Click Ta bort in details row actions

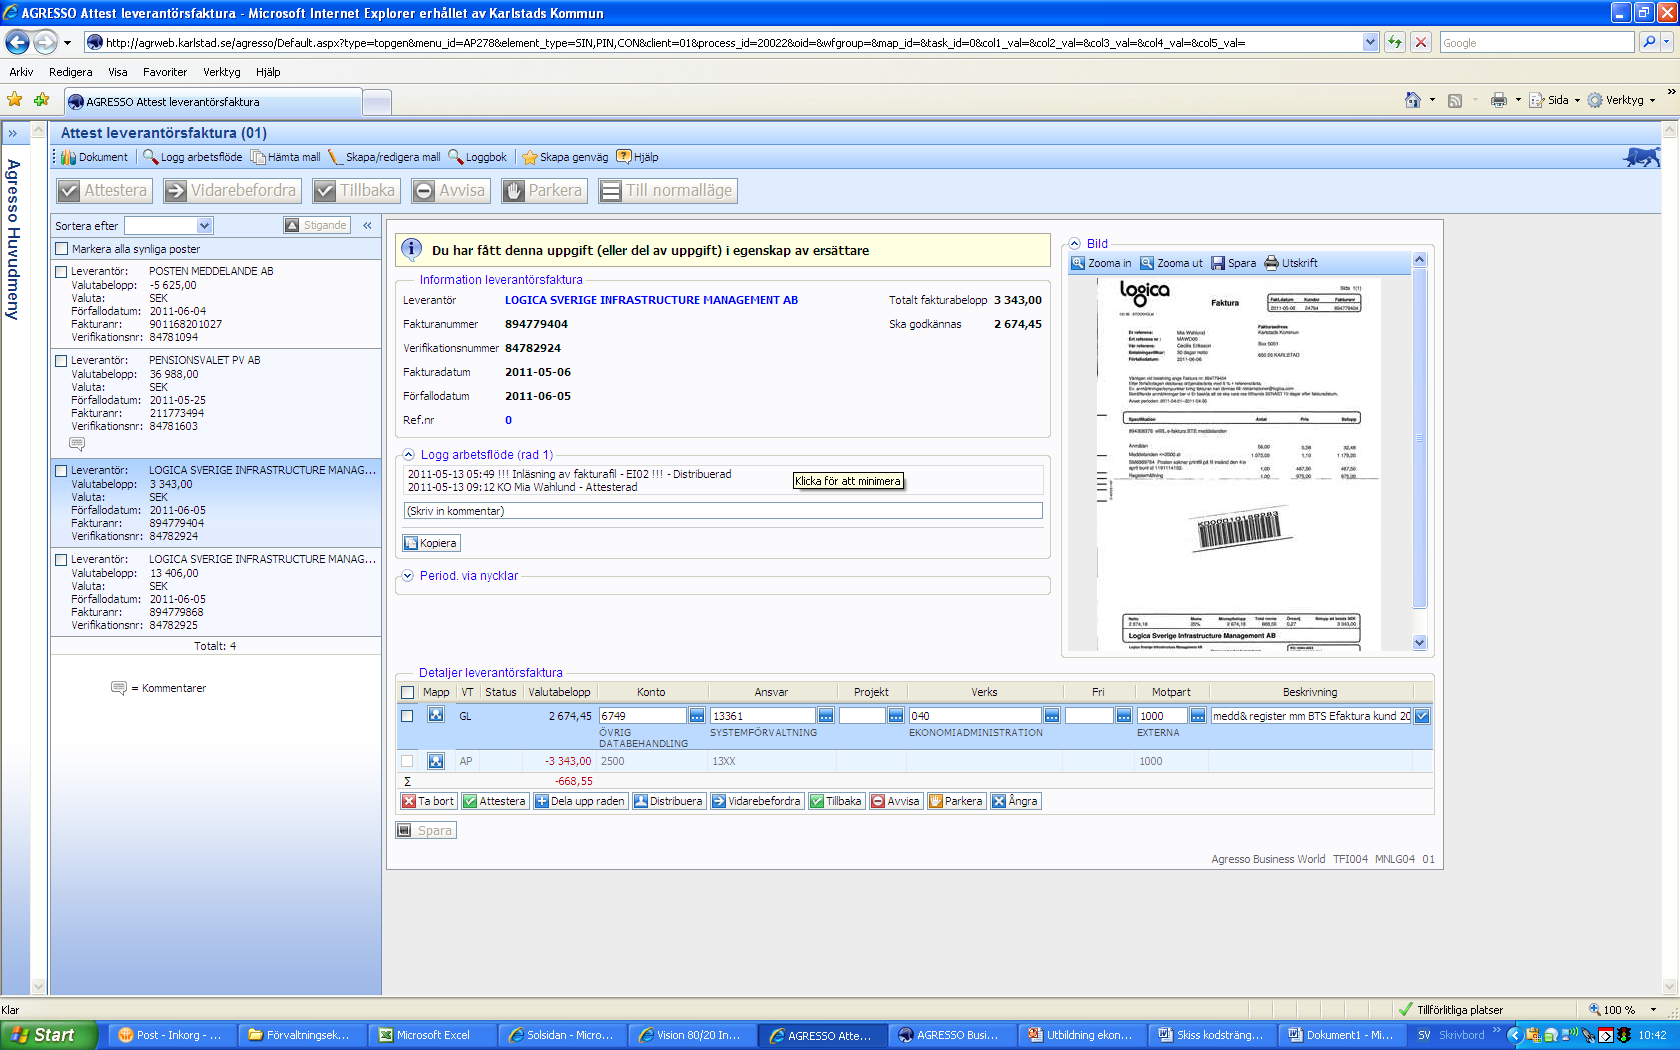pos(428,801)
